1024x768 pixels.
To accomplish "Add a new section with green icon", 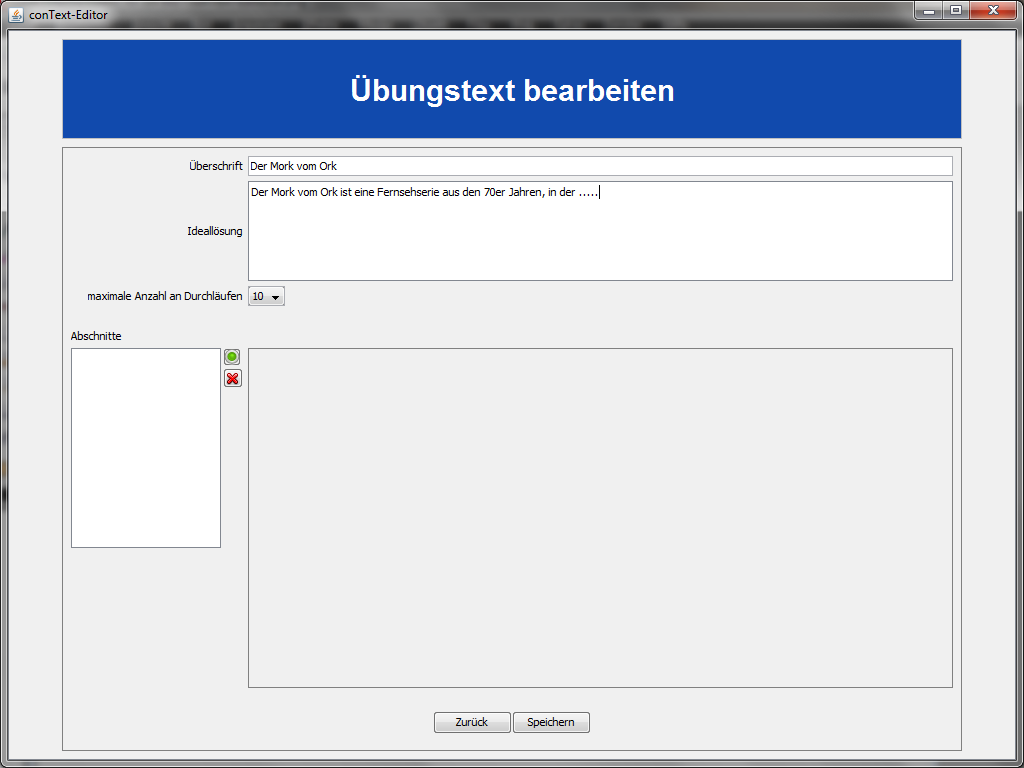I will [x=232, y=357].
